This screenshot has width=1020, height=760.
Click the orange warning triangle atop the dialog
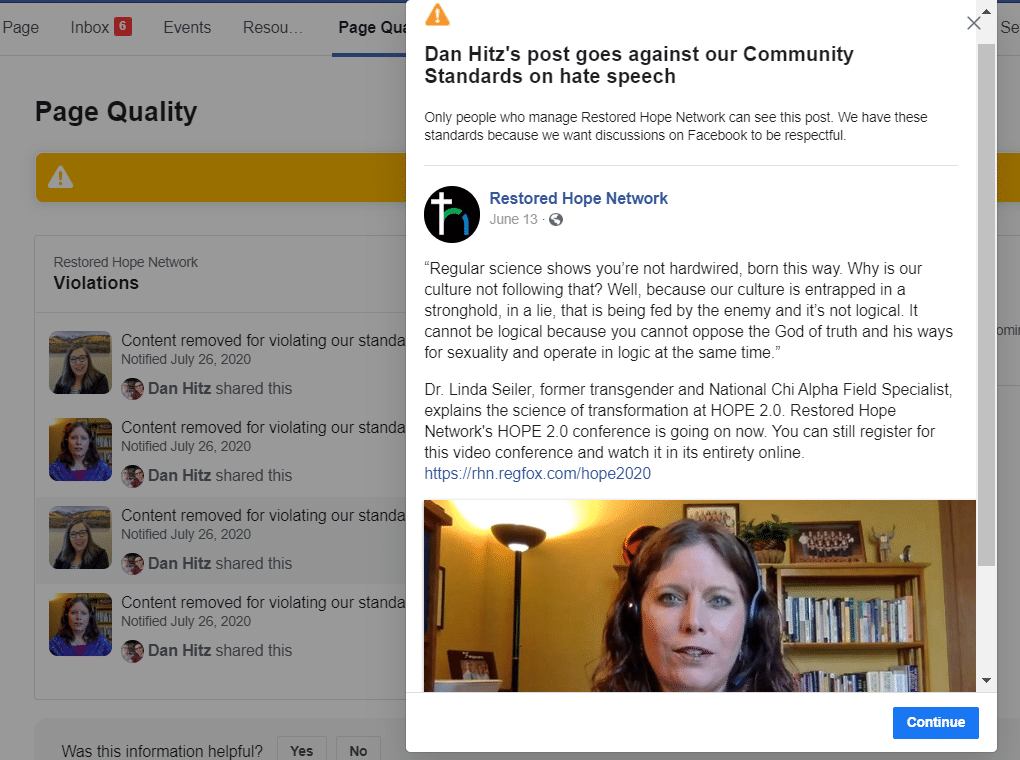(x=437, y=14)
